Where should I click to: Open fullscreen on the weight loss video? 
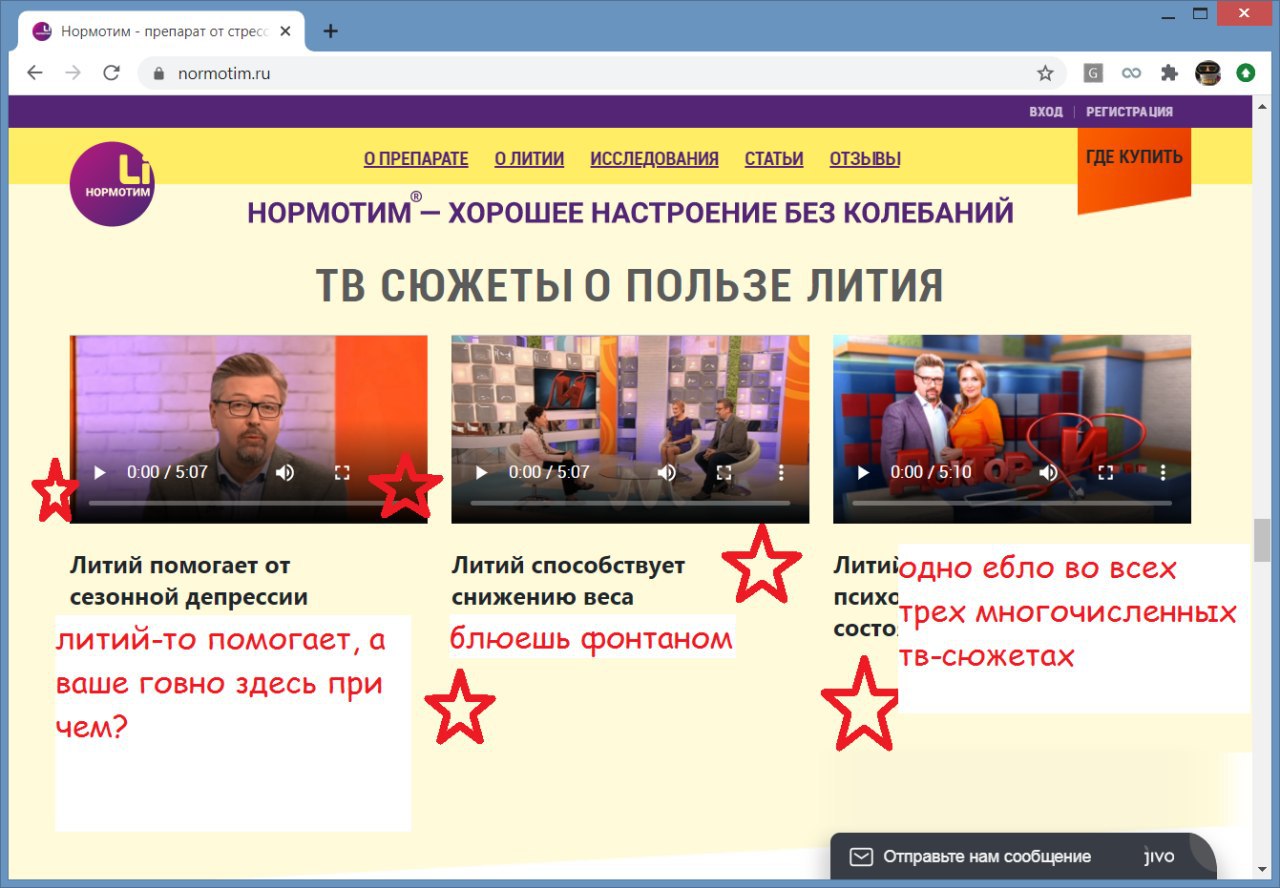(724, 472)
